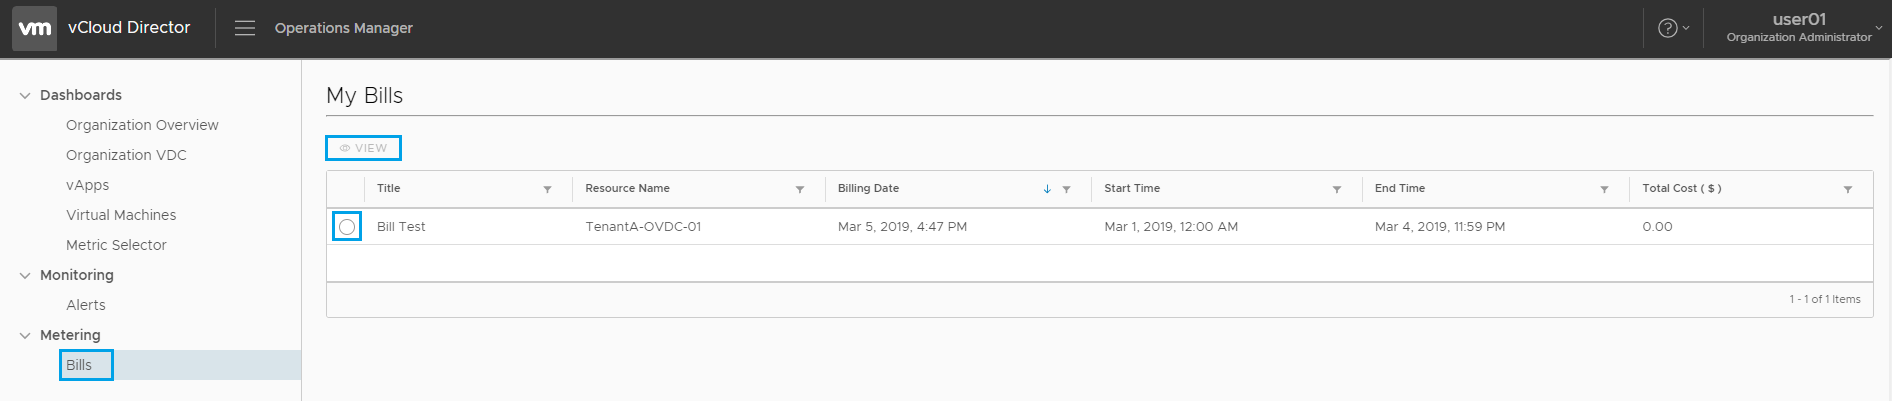
Task: Click the Title column filter icon
Action: pos(547,189)
